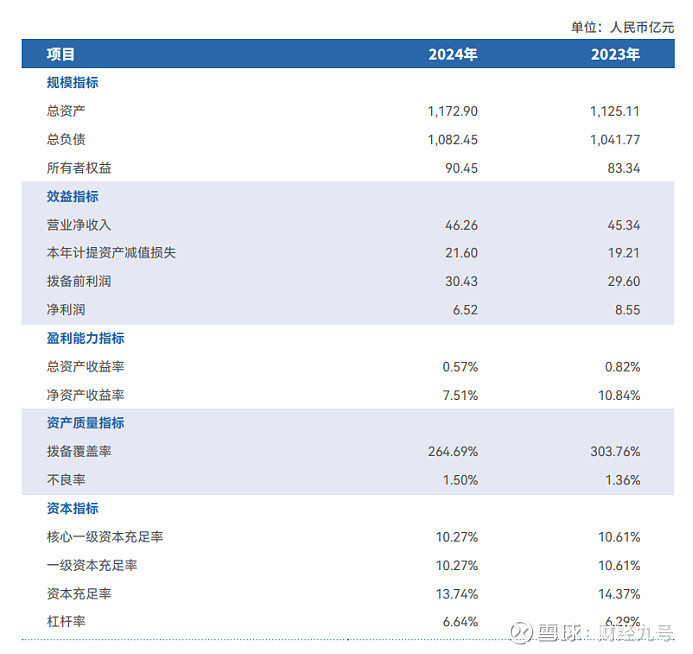Select the 83.34 equity value
The width and height of the screenshot is (693, 654).
[x=624, y=168]
